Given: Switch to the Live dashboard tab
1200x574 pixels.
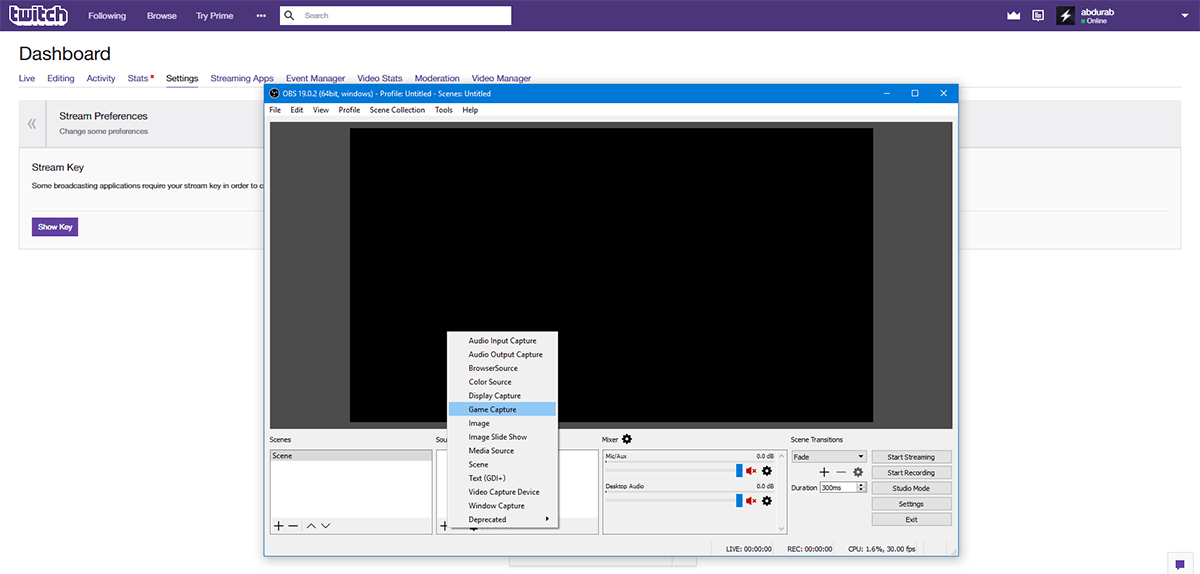Looking at the screenshot, I should [x=27, y=78].
